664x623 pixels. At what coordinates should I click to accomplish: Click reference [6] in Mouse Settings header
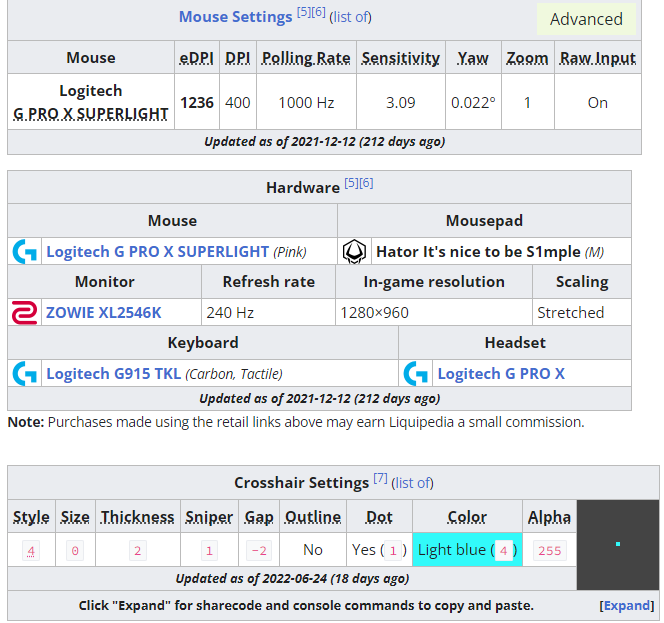318,12
